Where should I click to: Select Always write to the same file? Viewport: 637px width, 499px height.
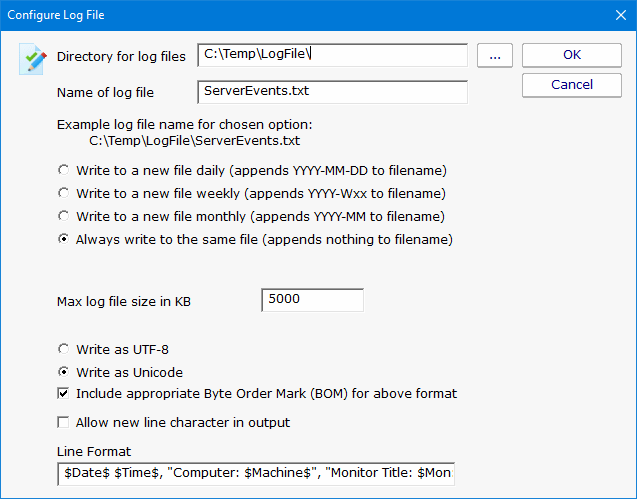(x=64, y=239)
